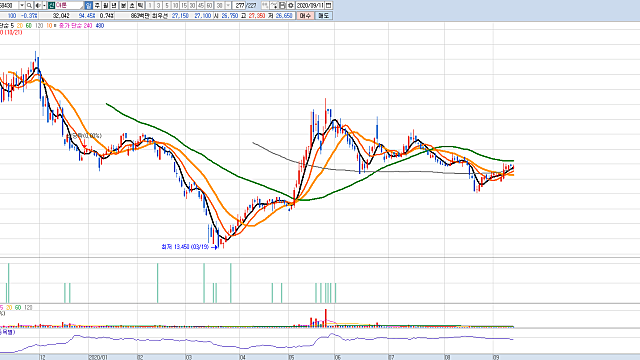Click the save chart disk icon
Image resolution: width=640 pixels, height=360 pixels.
pyautogui.click(x=282, y=5)
